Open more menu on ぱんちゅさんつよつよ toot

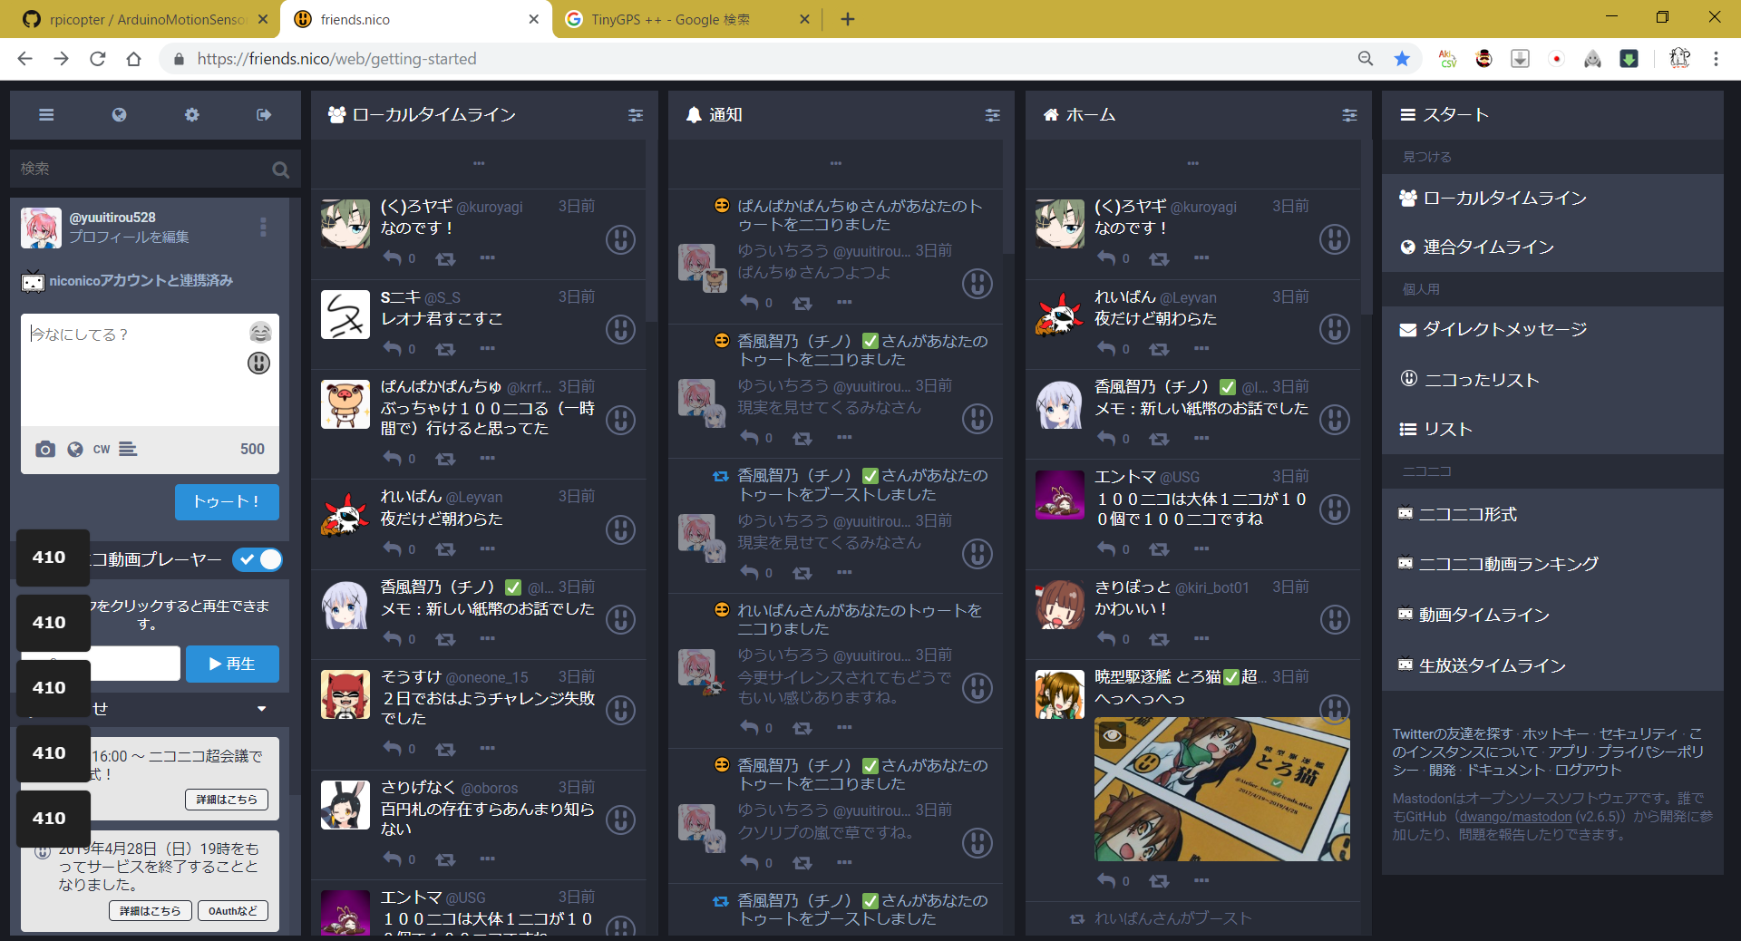pos(844,303)
